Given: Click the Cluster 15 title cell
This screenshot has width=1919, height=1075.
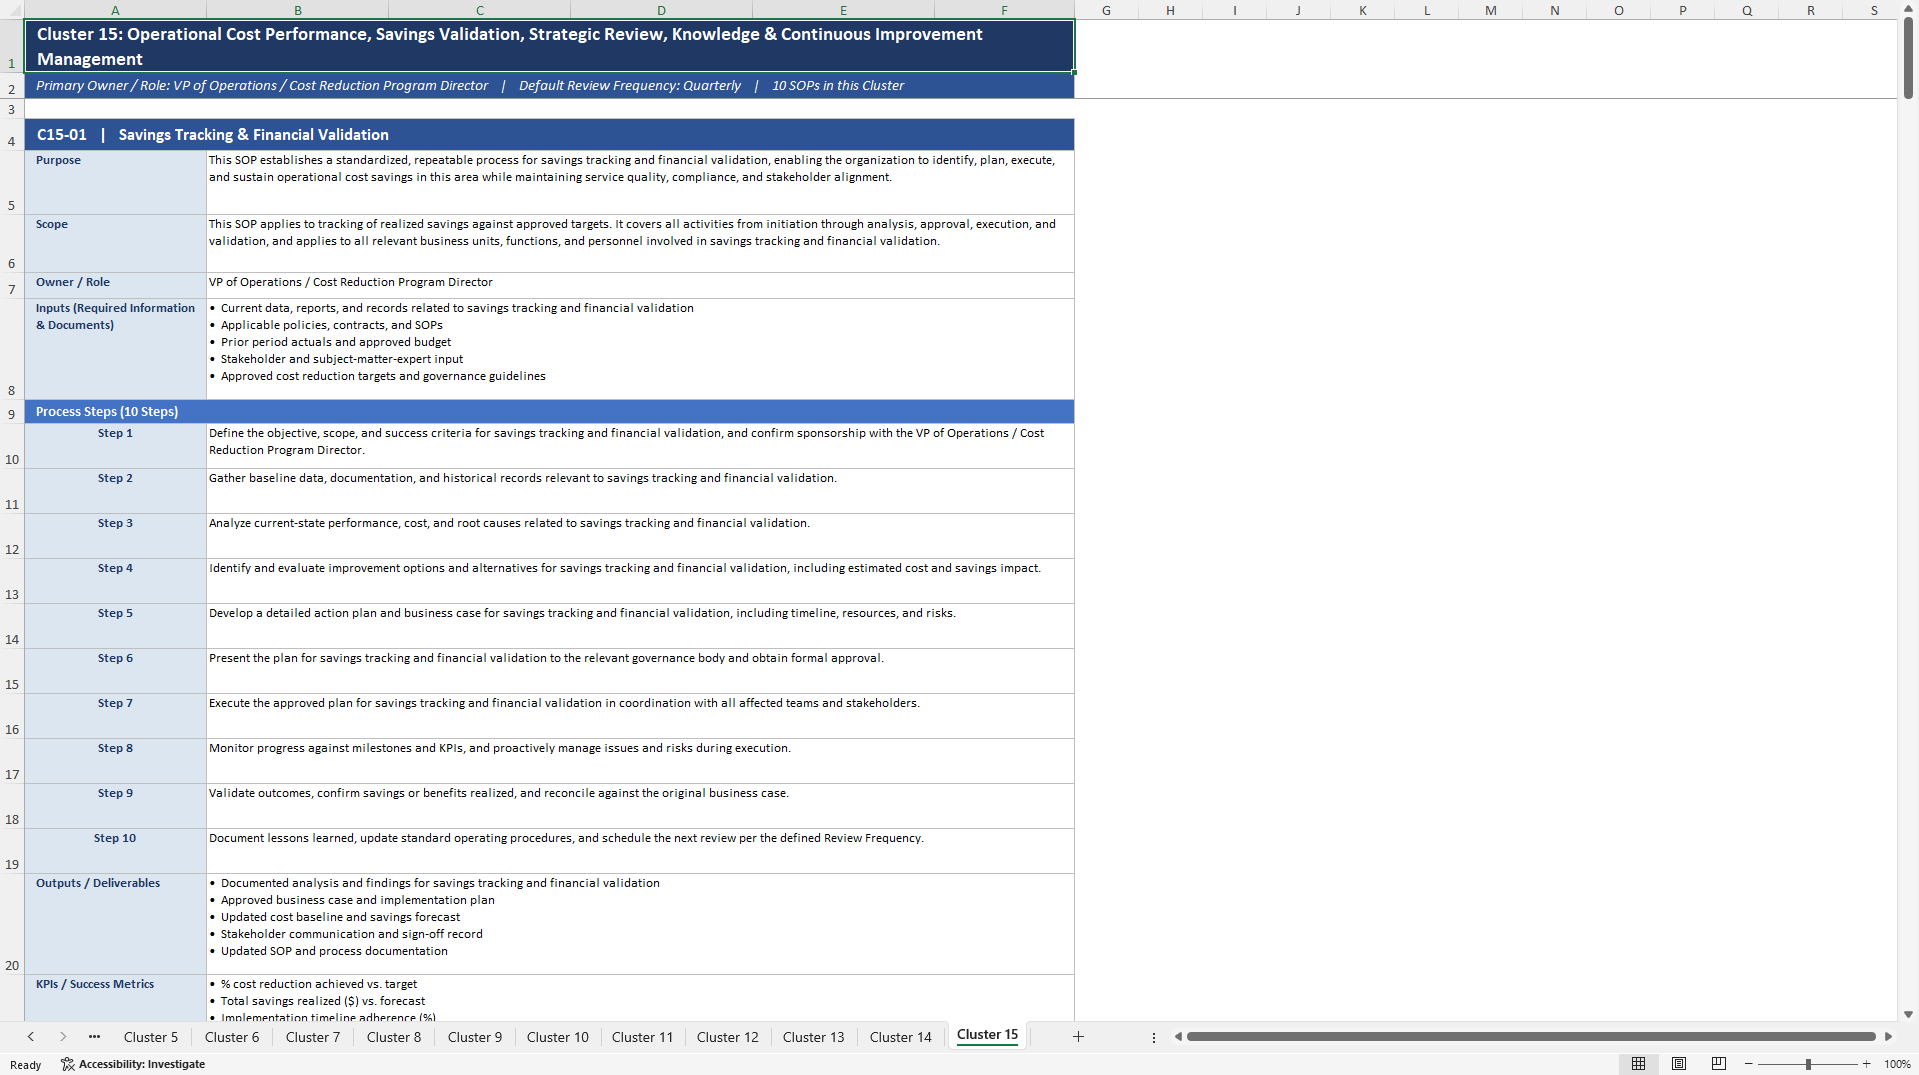Looking at the screenshot, I should [549, 46].
